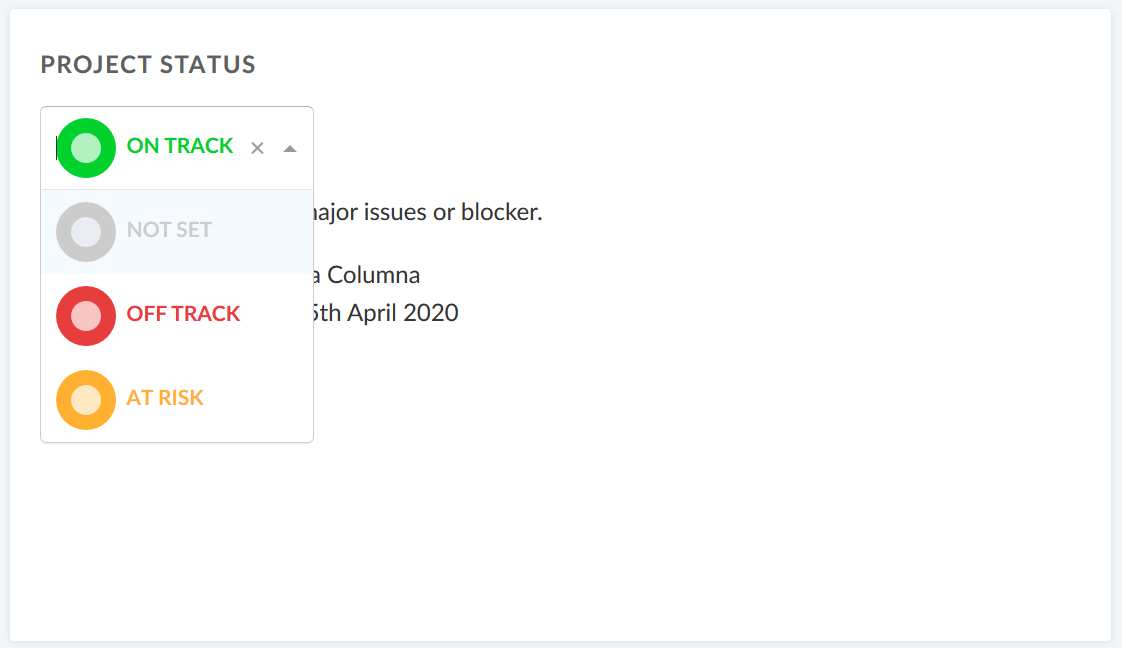Click the gray page background below the card
Screen dimensions: 1122x648
coord(560,644)
